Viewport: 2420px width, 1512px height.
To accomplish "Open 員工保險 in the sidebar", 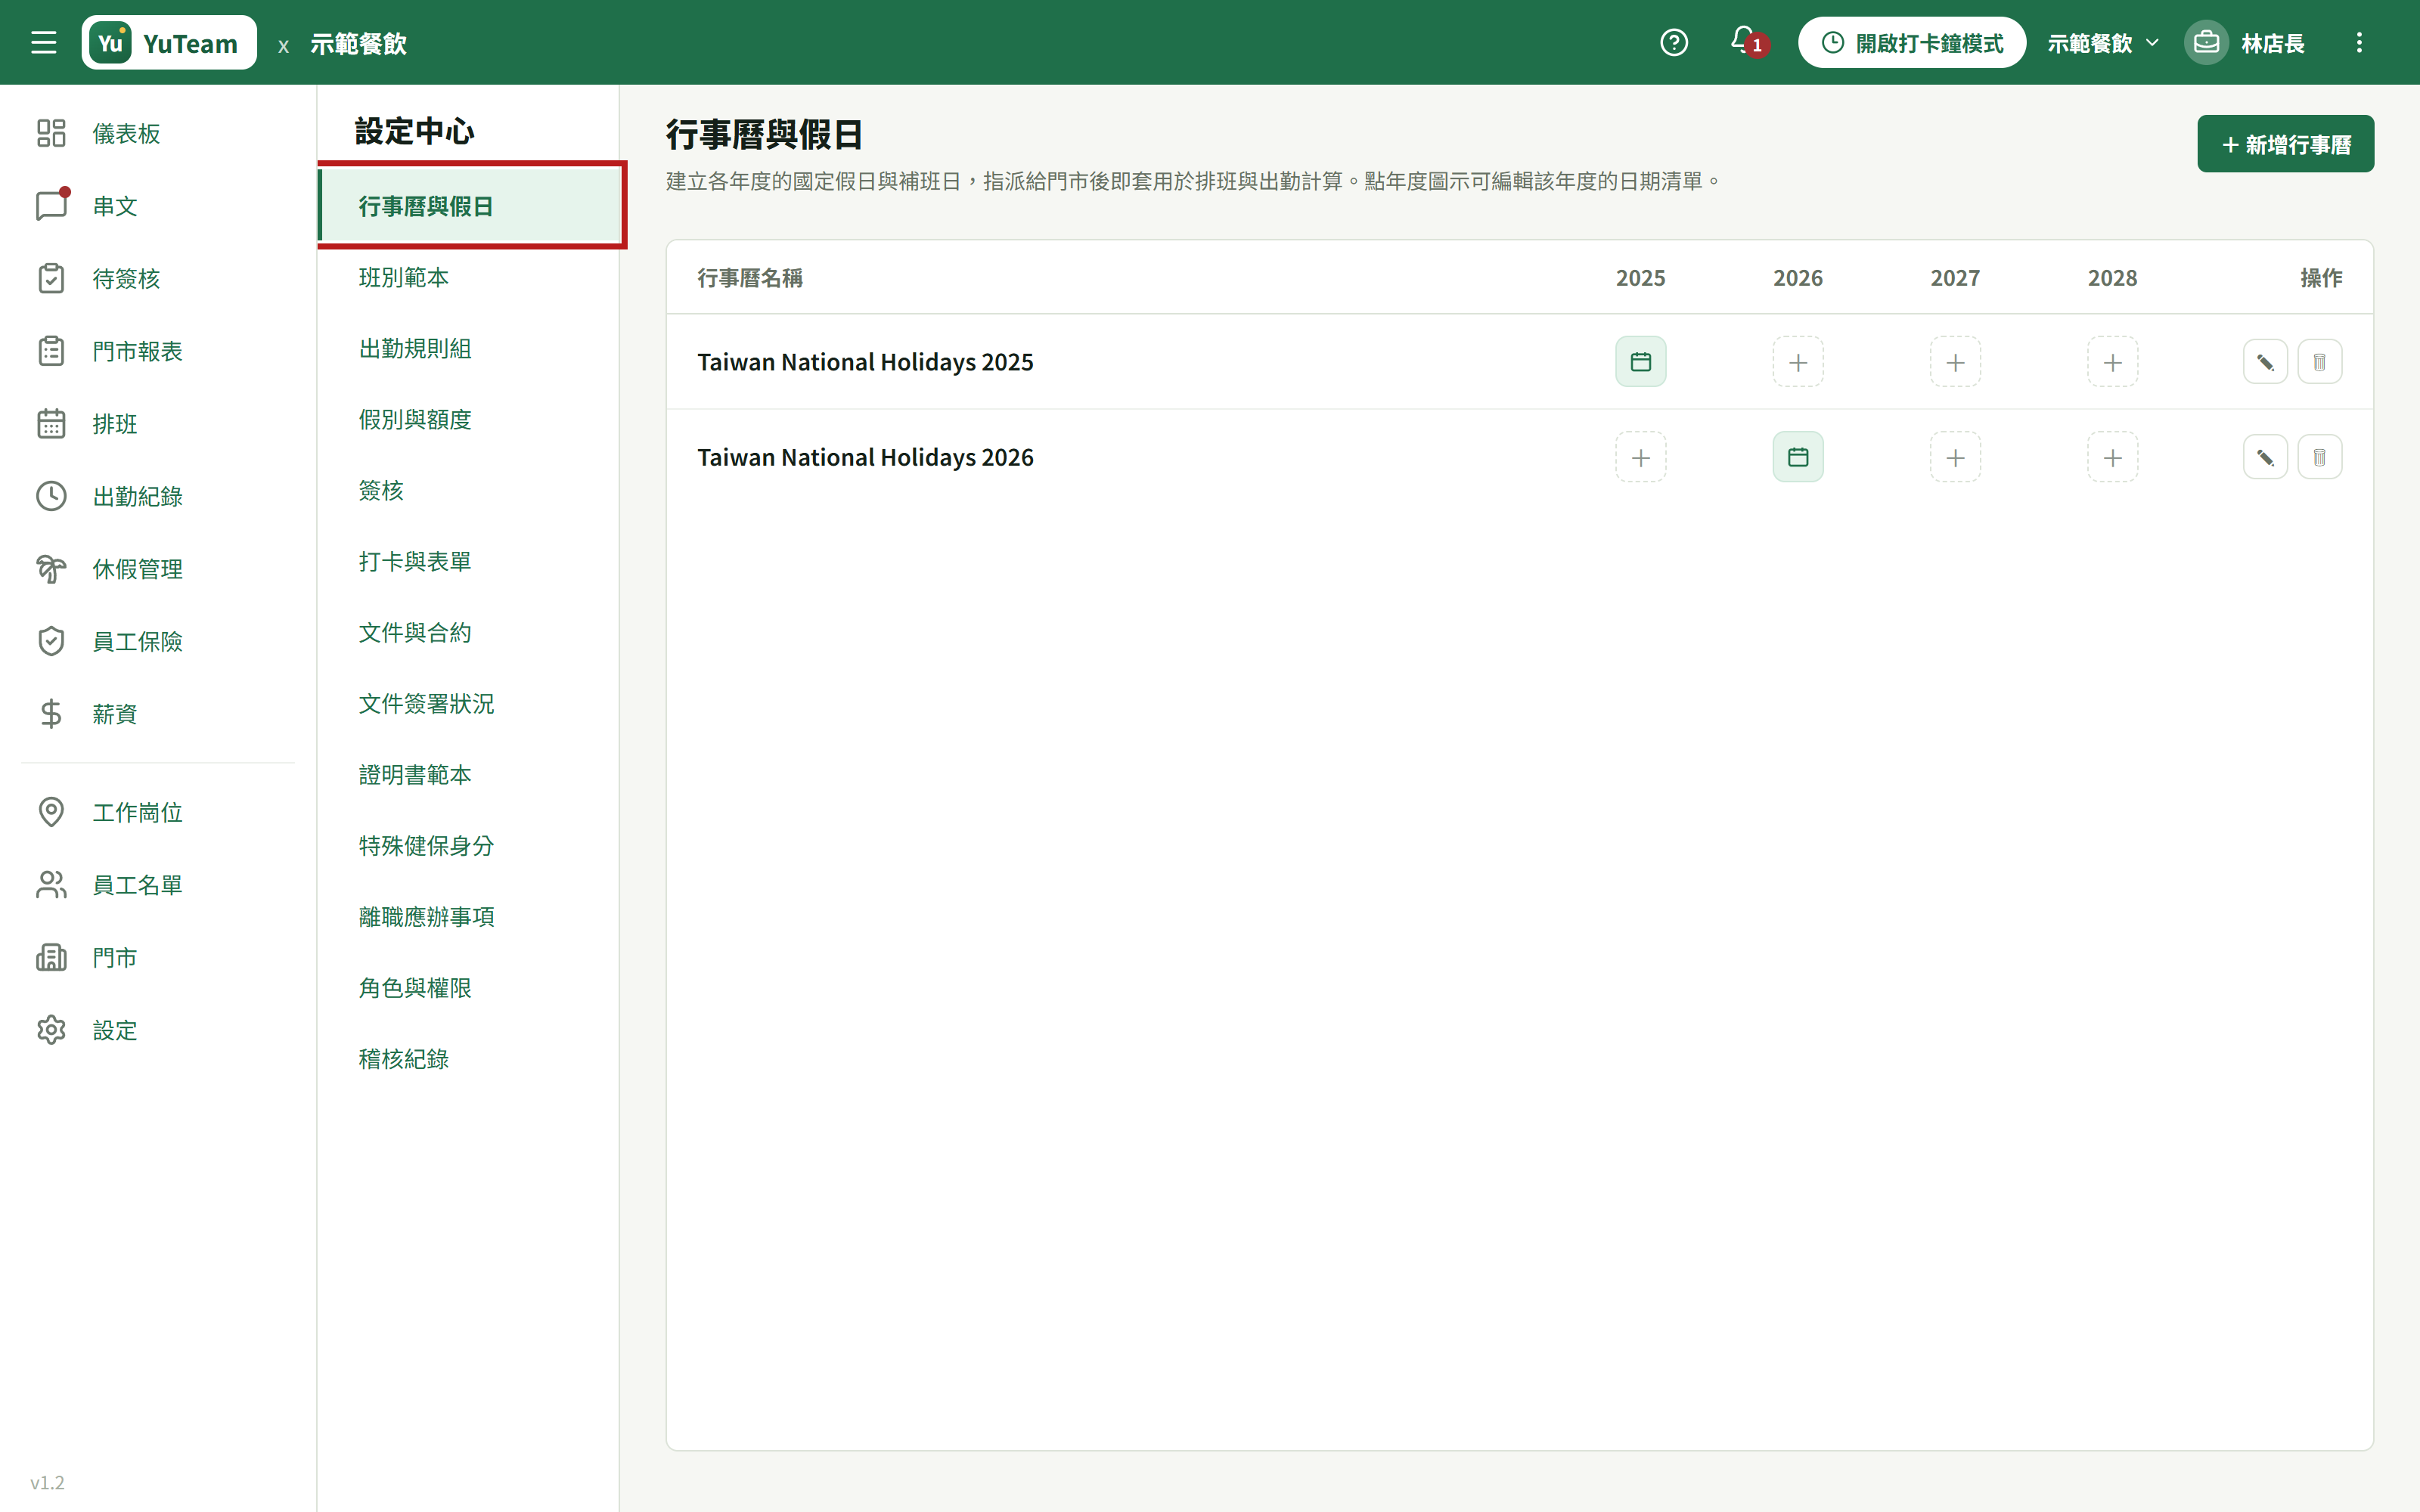I will (158, 641).
